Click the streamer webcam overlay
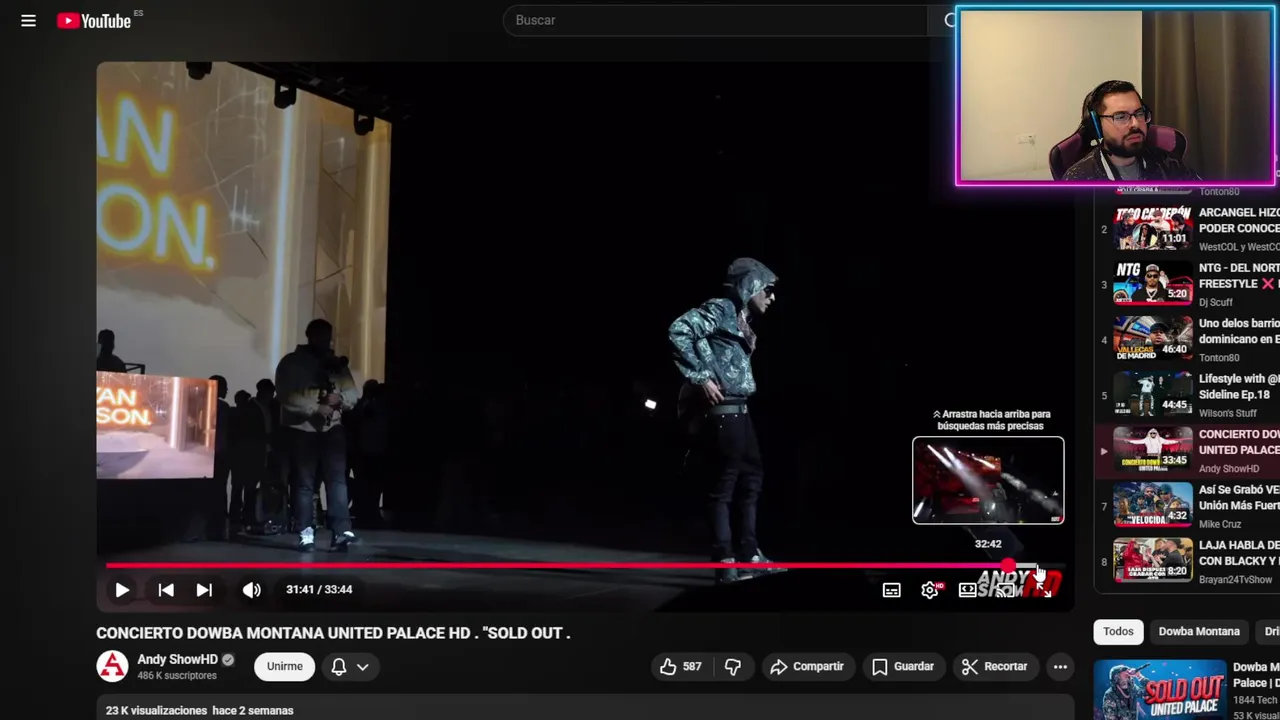Screen dimensions: 1280x720 [1116, 96]
